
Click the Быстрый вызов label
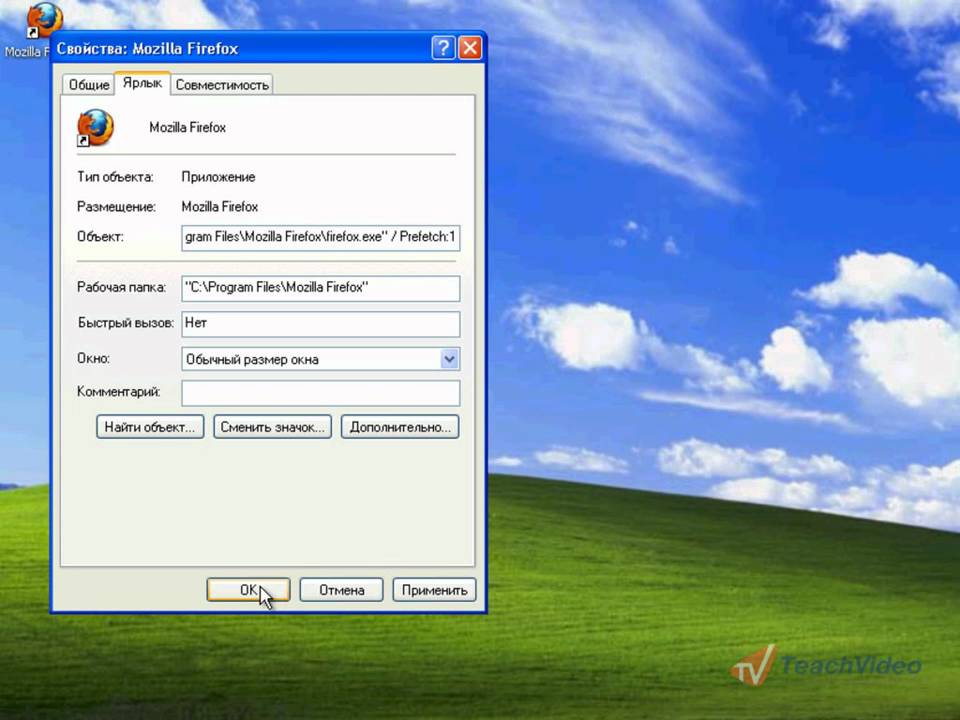(126, 323)
